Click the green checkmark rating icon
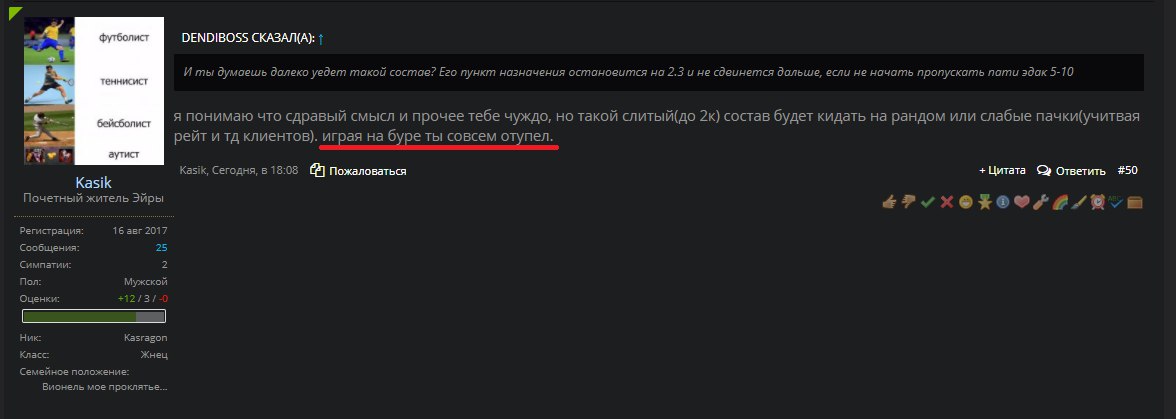Screen dimensions: 1176x419 pyautogui.click(x=928, y=202)
